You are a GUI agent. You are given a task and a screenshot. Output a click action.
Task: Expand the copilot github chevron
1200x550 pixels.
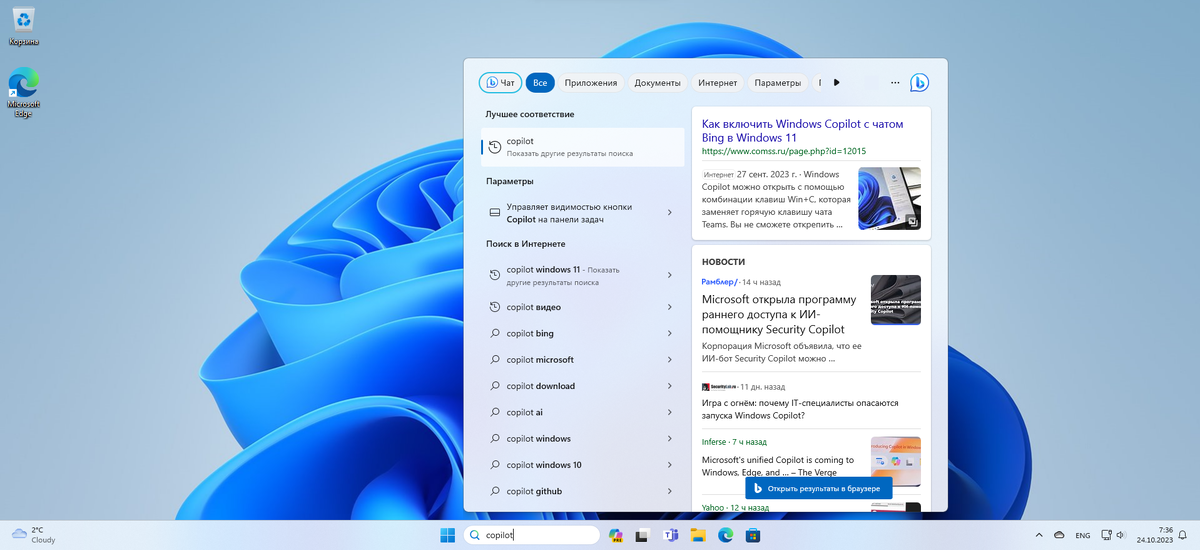(x=669, y=491)
